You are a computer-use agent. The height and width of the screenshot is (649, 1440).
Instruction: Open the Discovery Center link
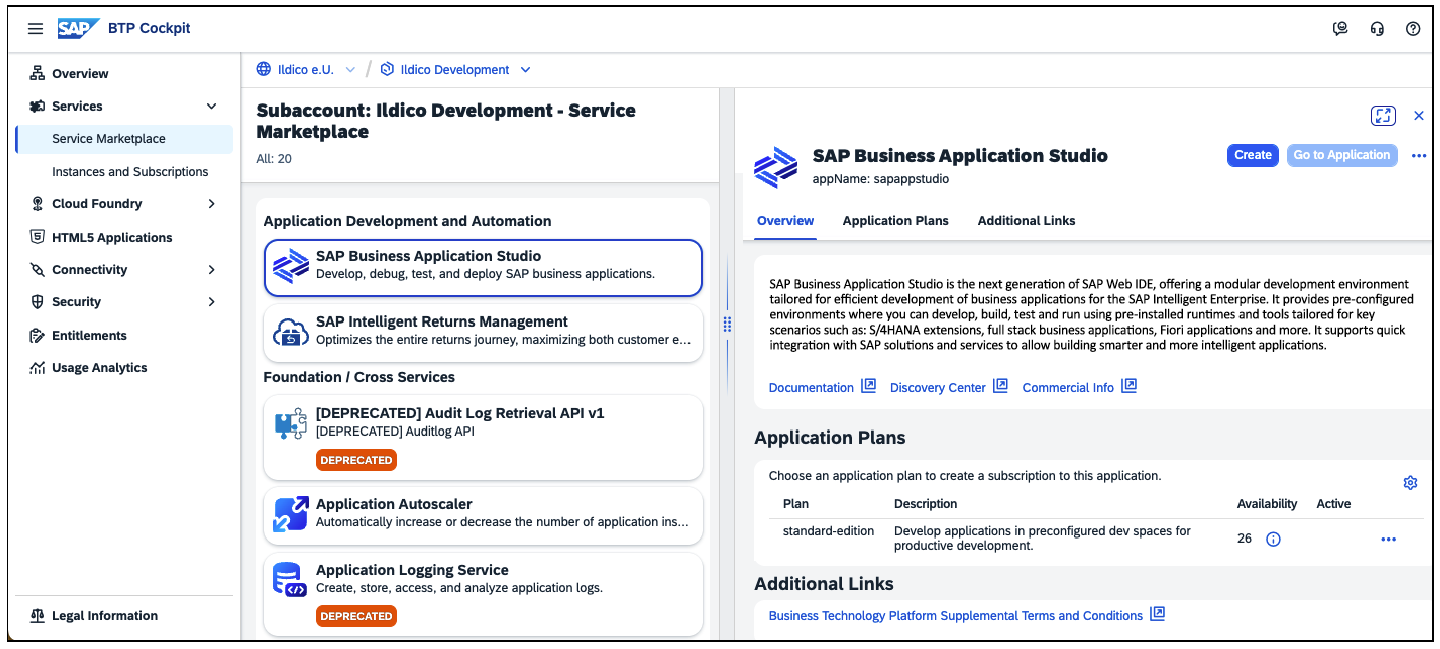[938, 387]
